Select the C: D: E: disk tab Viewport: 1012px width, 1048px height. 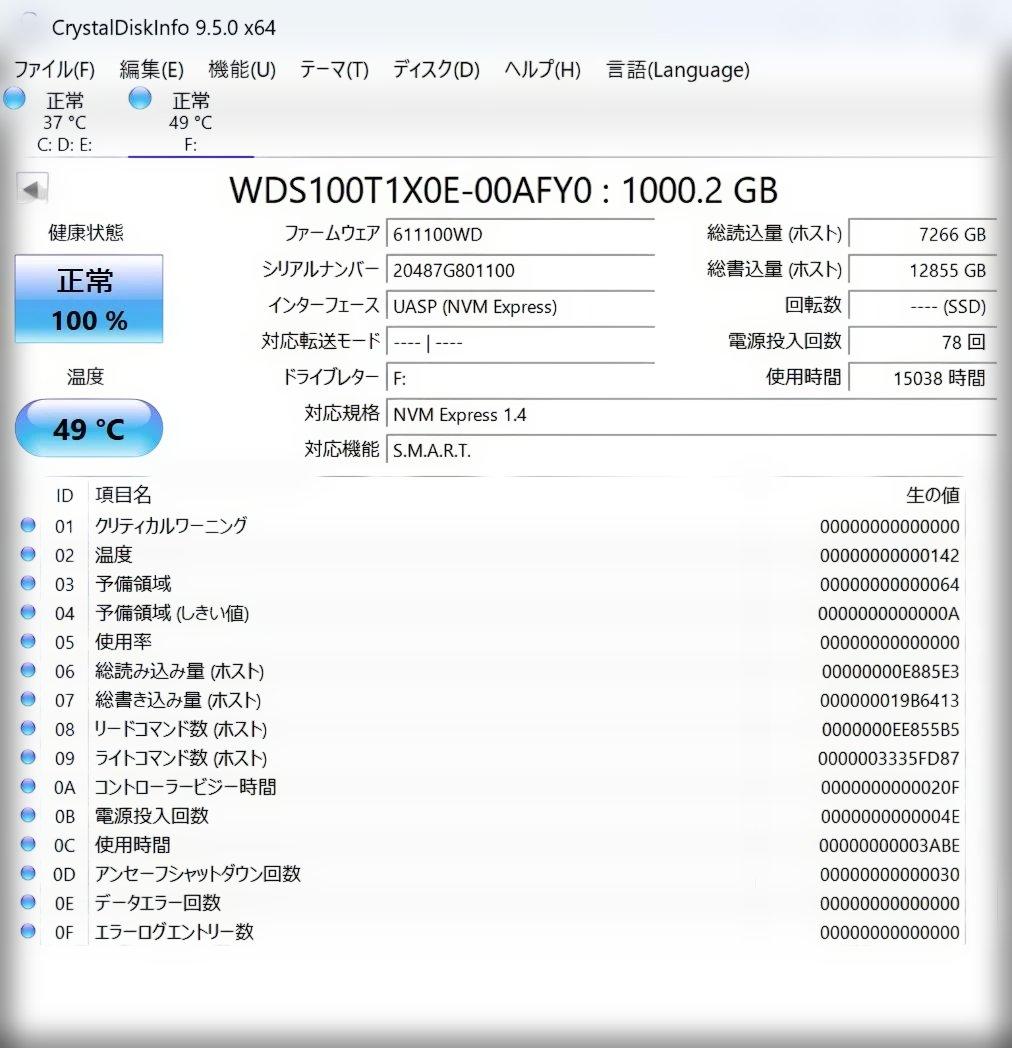tap(64, 122)
